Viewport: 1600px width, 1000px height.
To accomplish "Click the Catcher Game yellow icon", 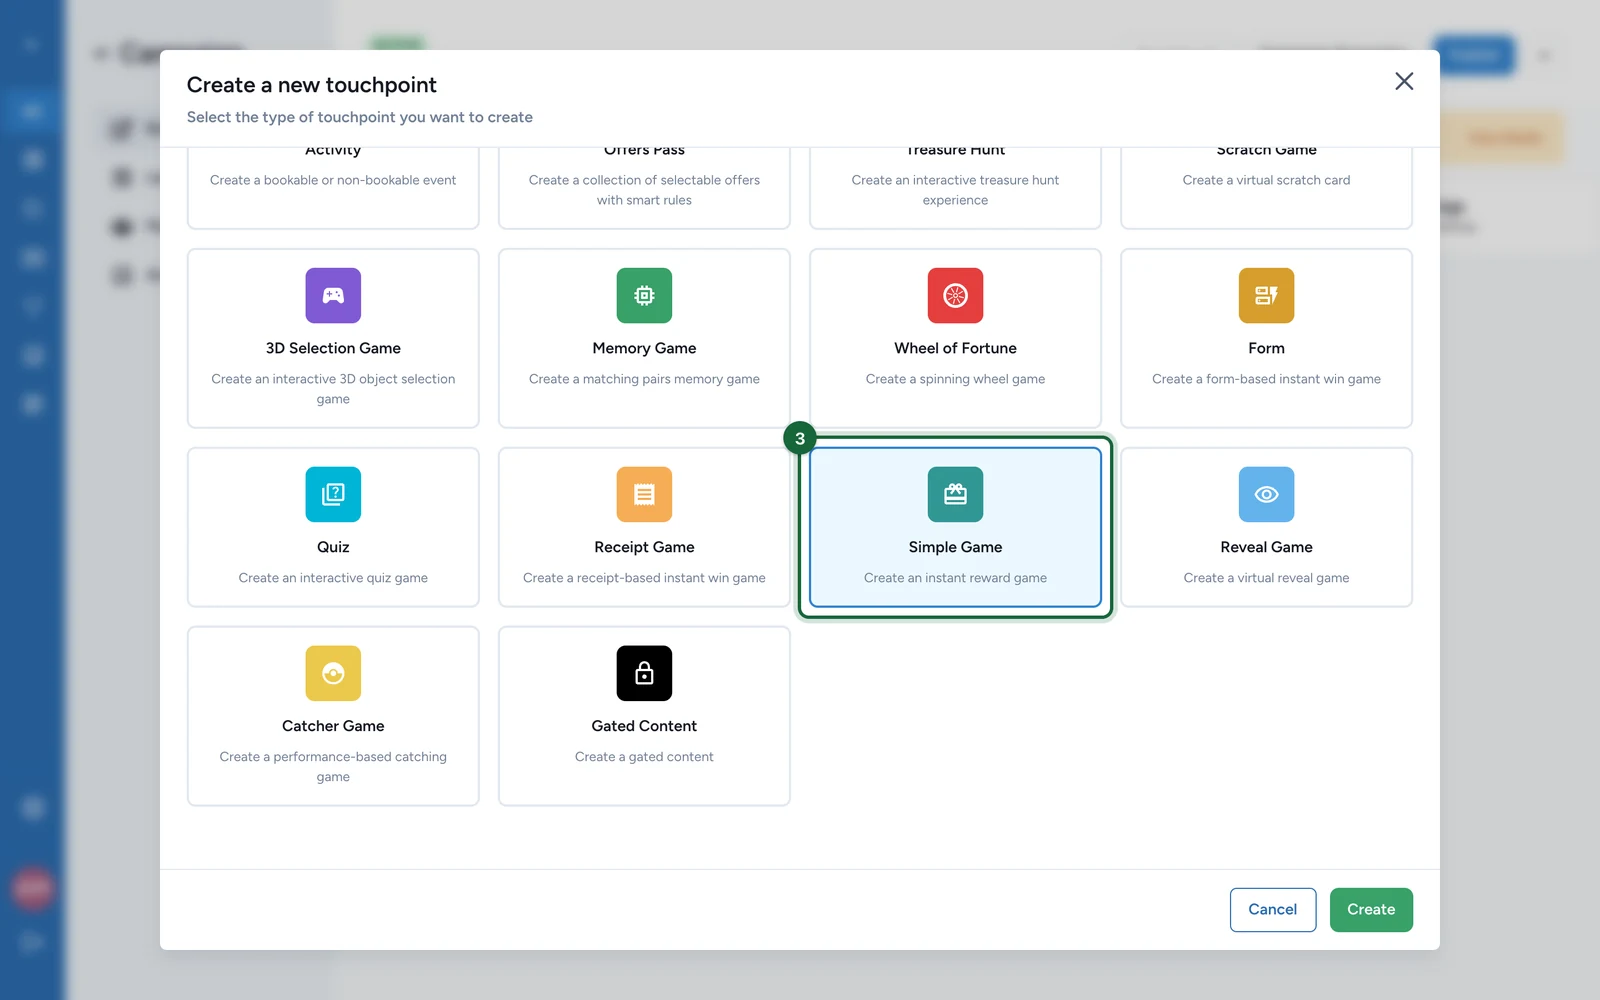I will point(333,673).
